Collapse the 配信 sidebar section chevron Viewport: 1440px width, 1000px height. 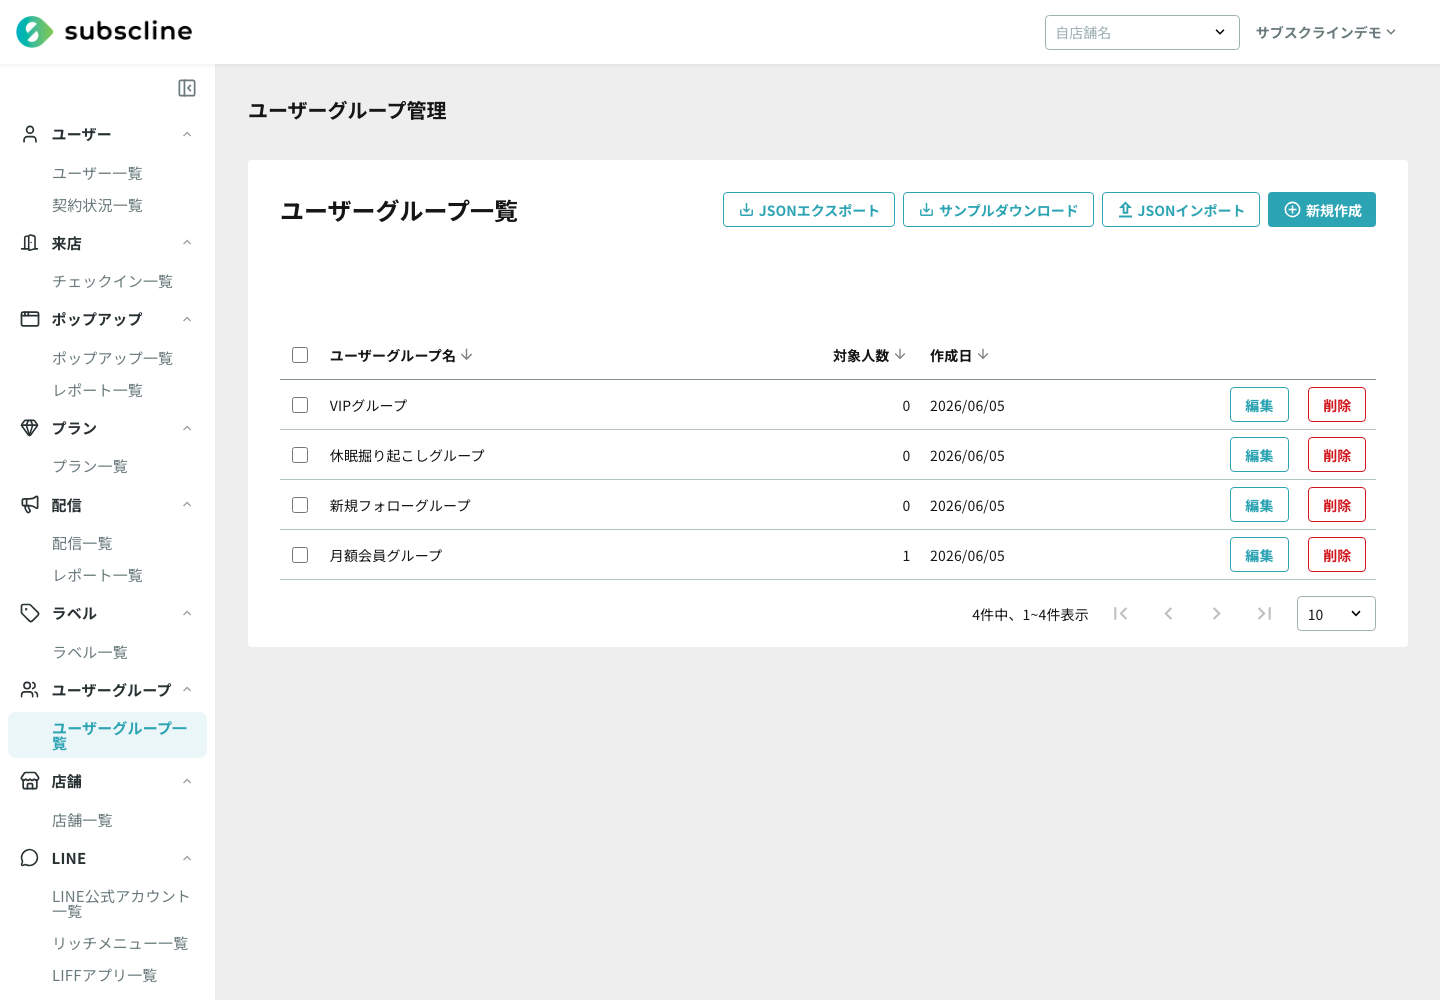click(187, 505)
